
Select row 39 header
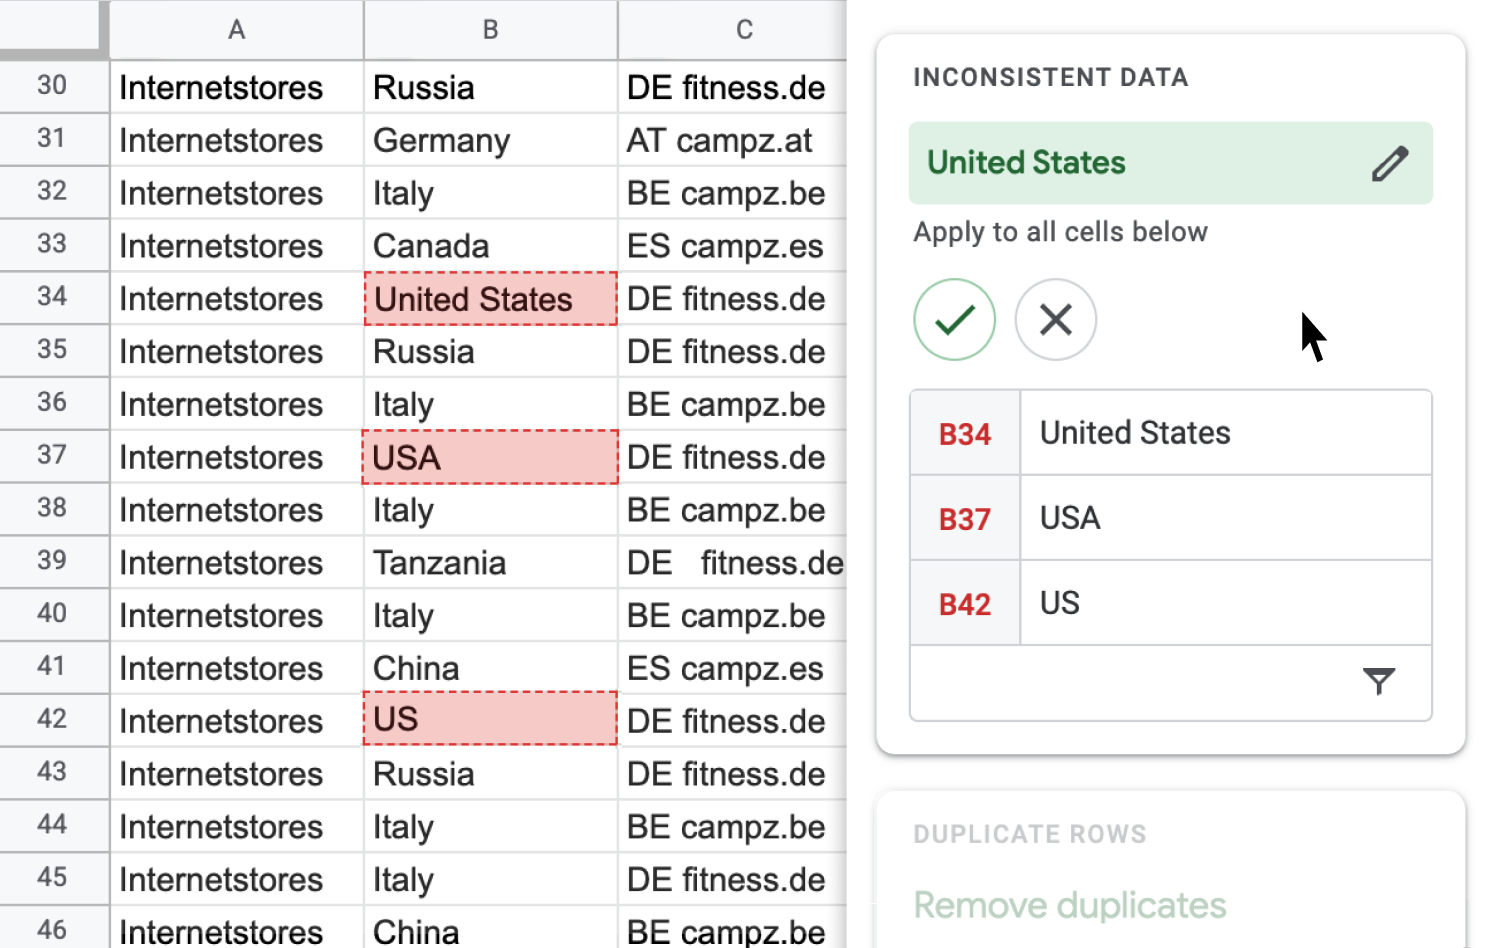click(x=53, y=561)
